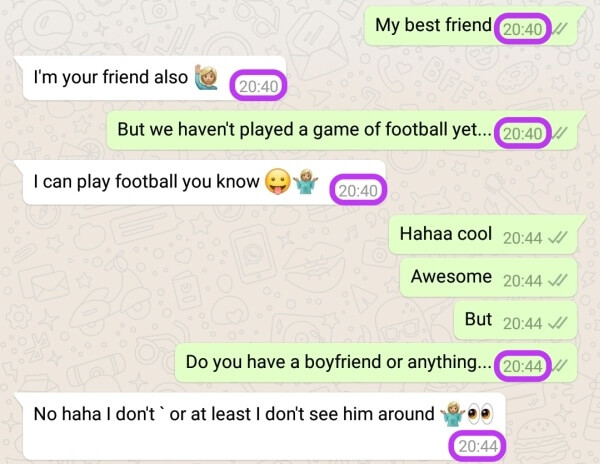Click the 'Awesome' message text

(451, 276)
